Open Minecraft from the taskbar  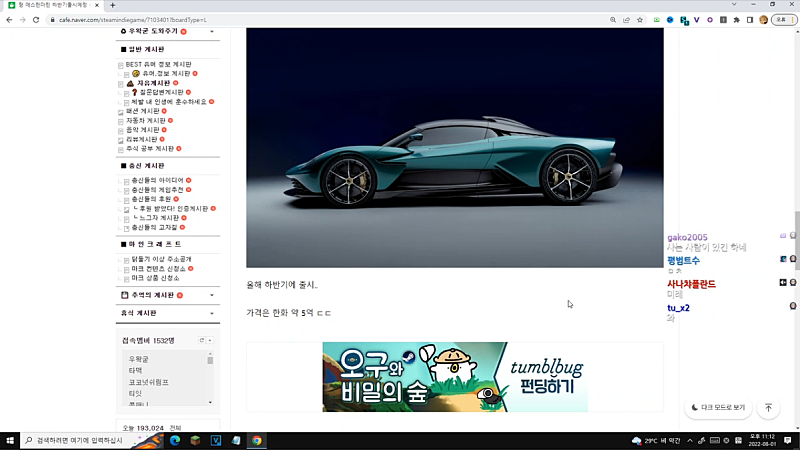196,440
